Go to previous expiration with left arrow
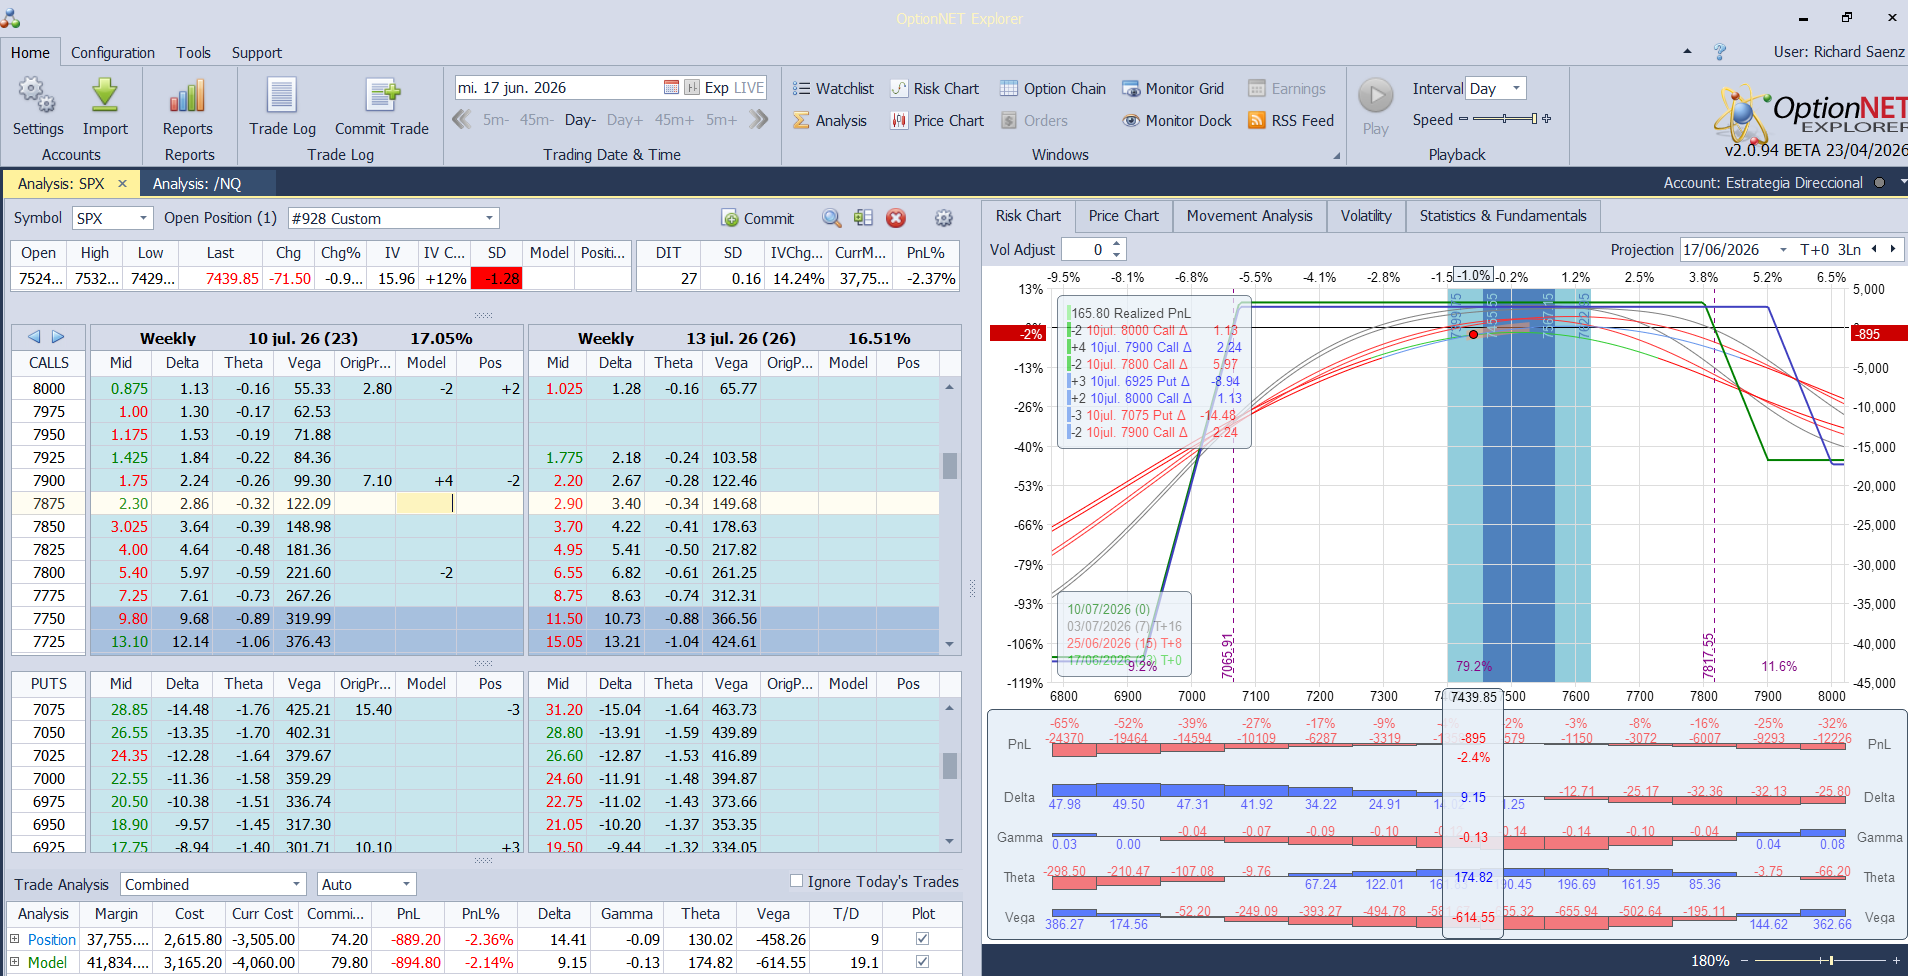The height and width of the screenshot is (976, 1908). pos(34,338)
